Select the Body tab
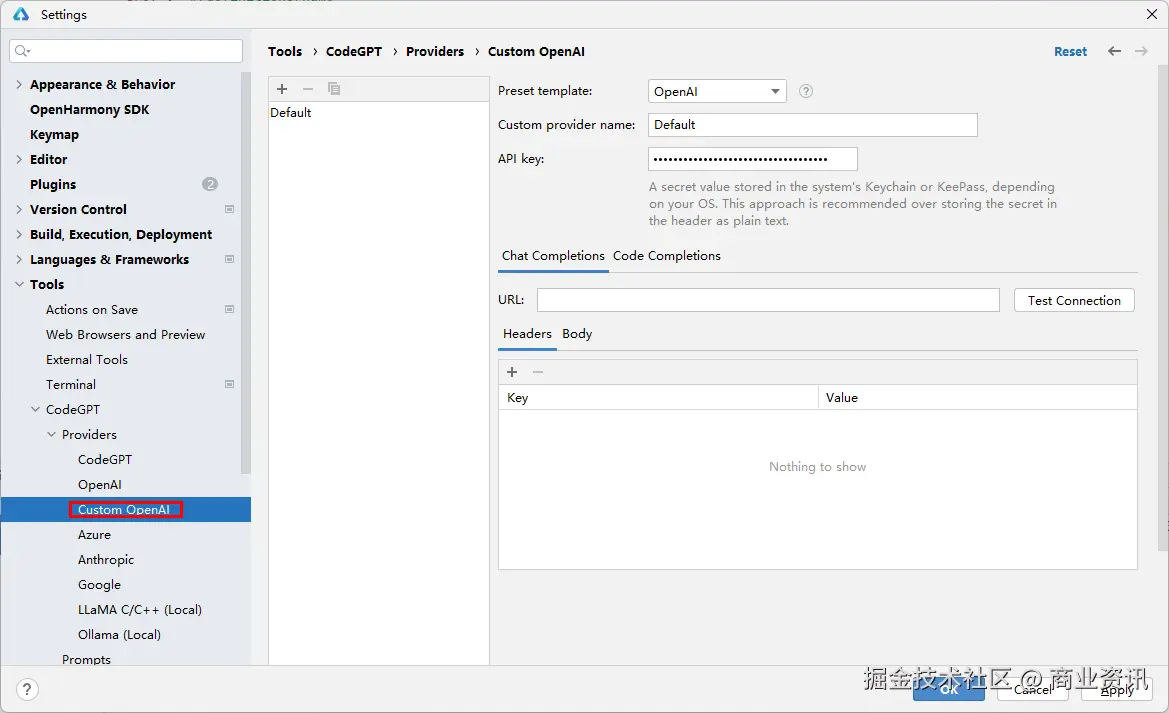 pyautogui.click(x=577, y=333)
